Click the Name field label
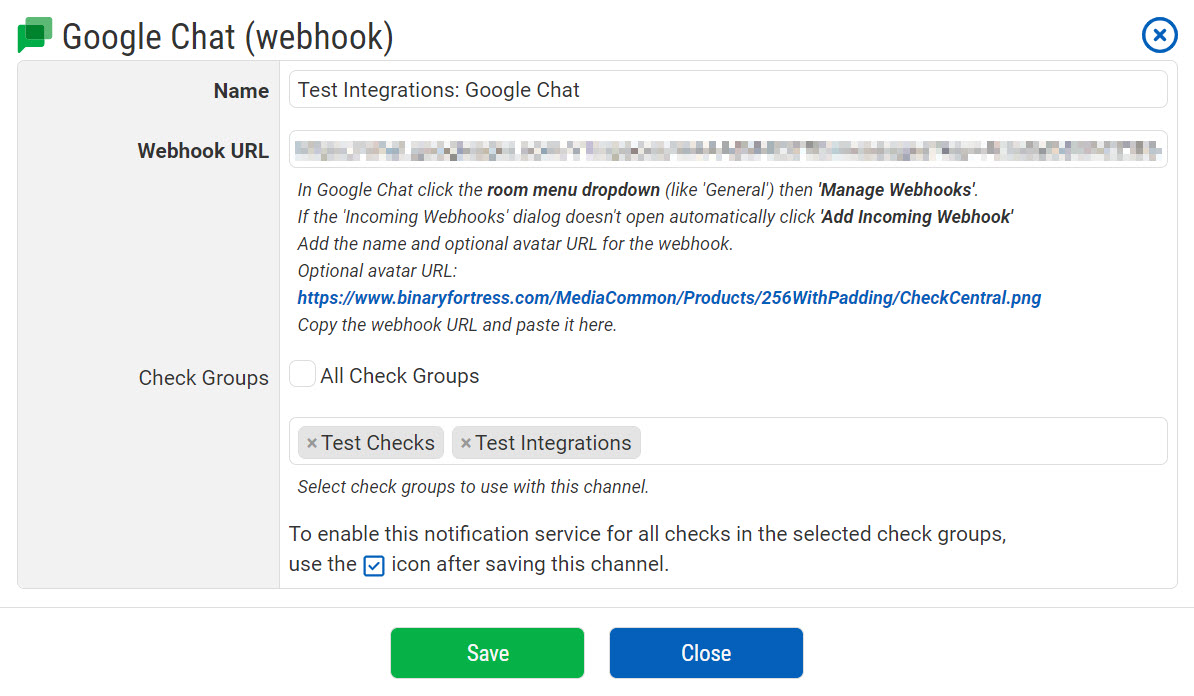1194x696 pixels. [241, 91]
